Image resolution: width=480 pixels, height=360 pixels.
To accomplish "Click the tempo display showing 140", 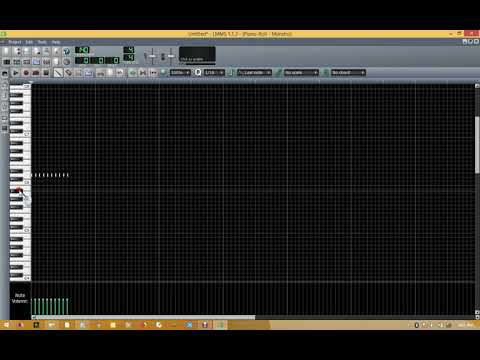I will point(82,50).
